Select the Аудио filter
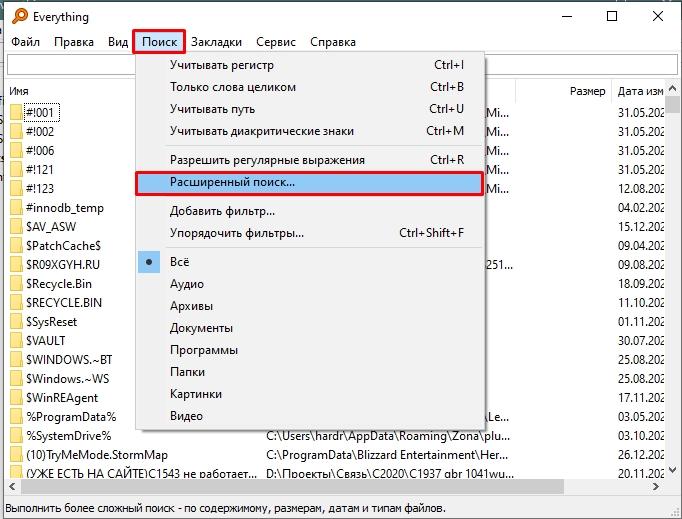682x519 pixels. (x=310, y=284)
